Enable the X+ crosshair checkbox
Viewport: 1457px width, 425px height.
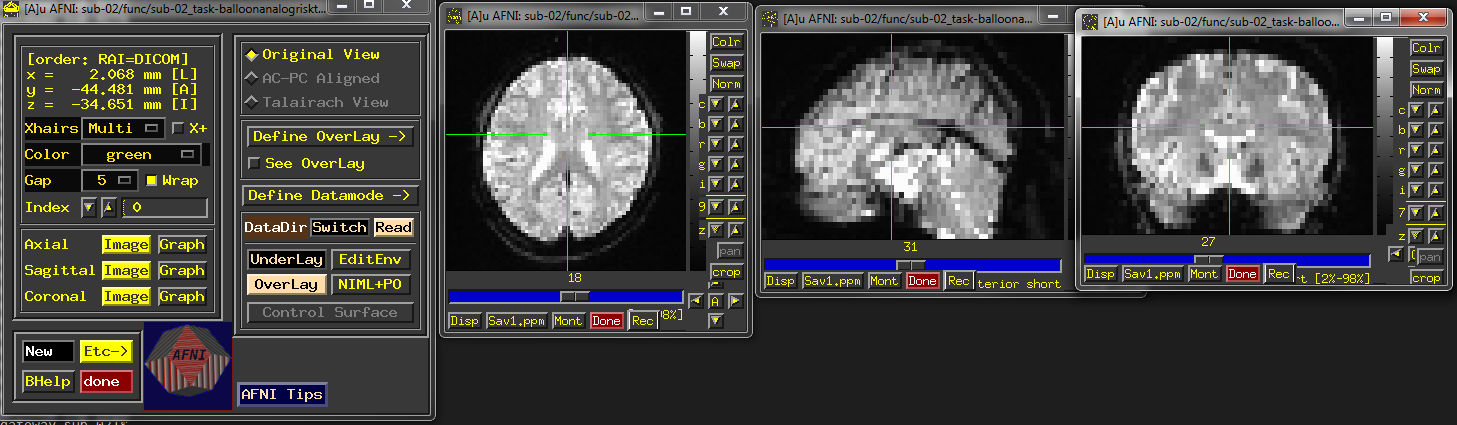click(x=178, y=128)
